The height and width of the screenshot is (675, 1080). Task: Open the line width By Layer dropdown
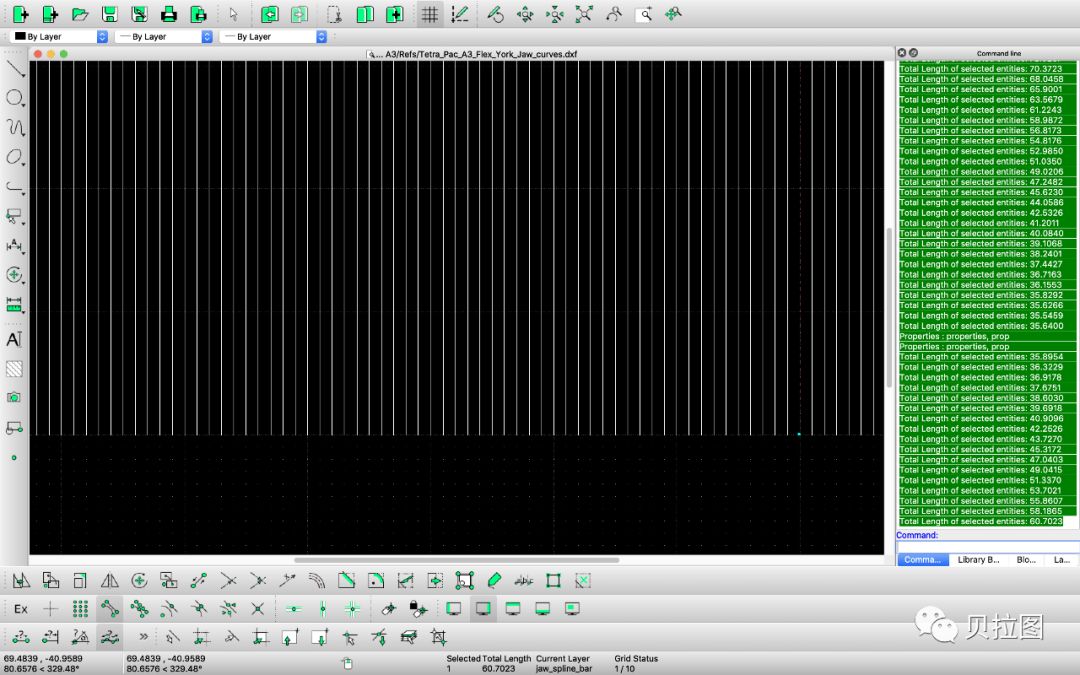(x=164, y=36)
